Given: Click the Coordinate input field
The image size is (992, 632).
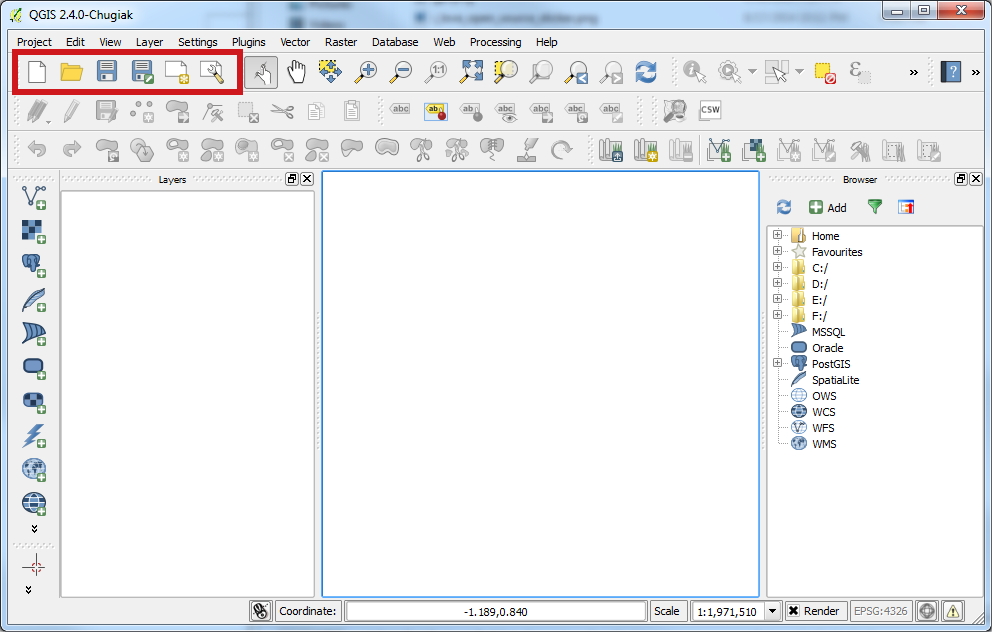Looking at the screenshot, I should click(x=496, y=611).
